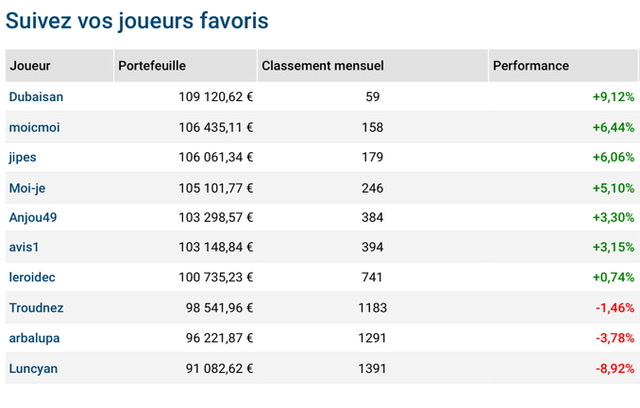The image size is (640, 408).
Task: Click the Luncyan player link
Action: [x=33, y=369]
